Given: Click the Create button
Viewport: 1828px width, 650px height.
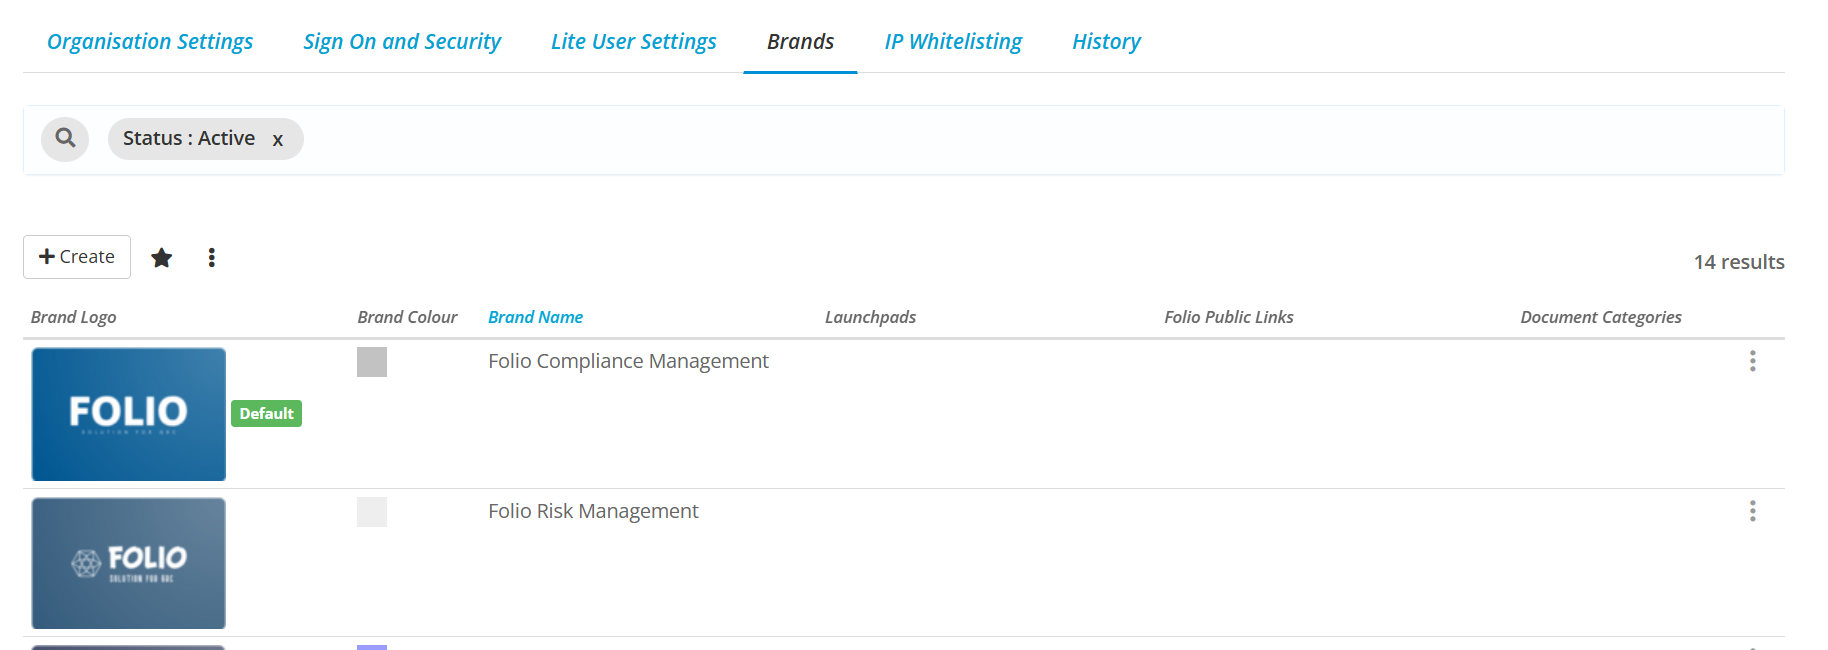Looking at the screenshot, I should point(77,257).
